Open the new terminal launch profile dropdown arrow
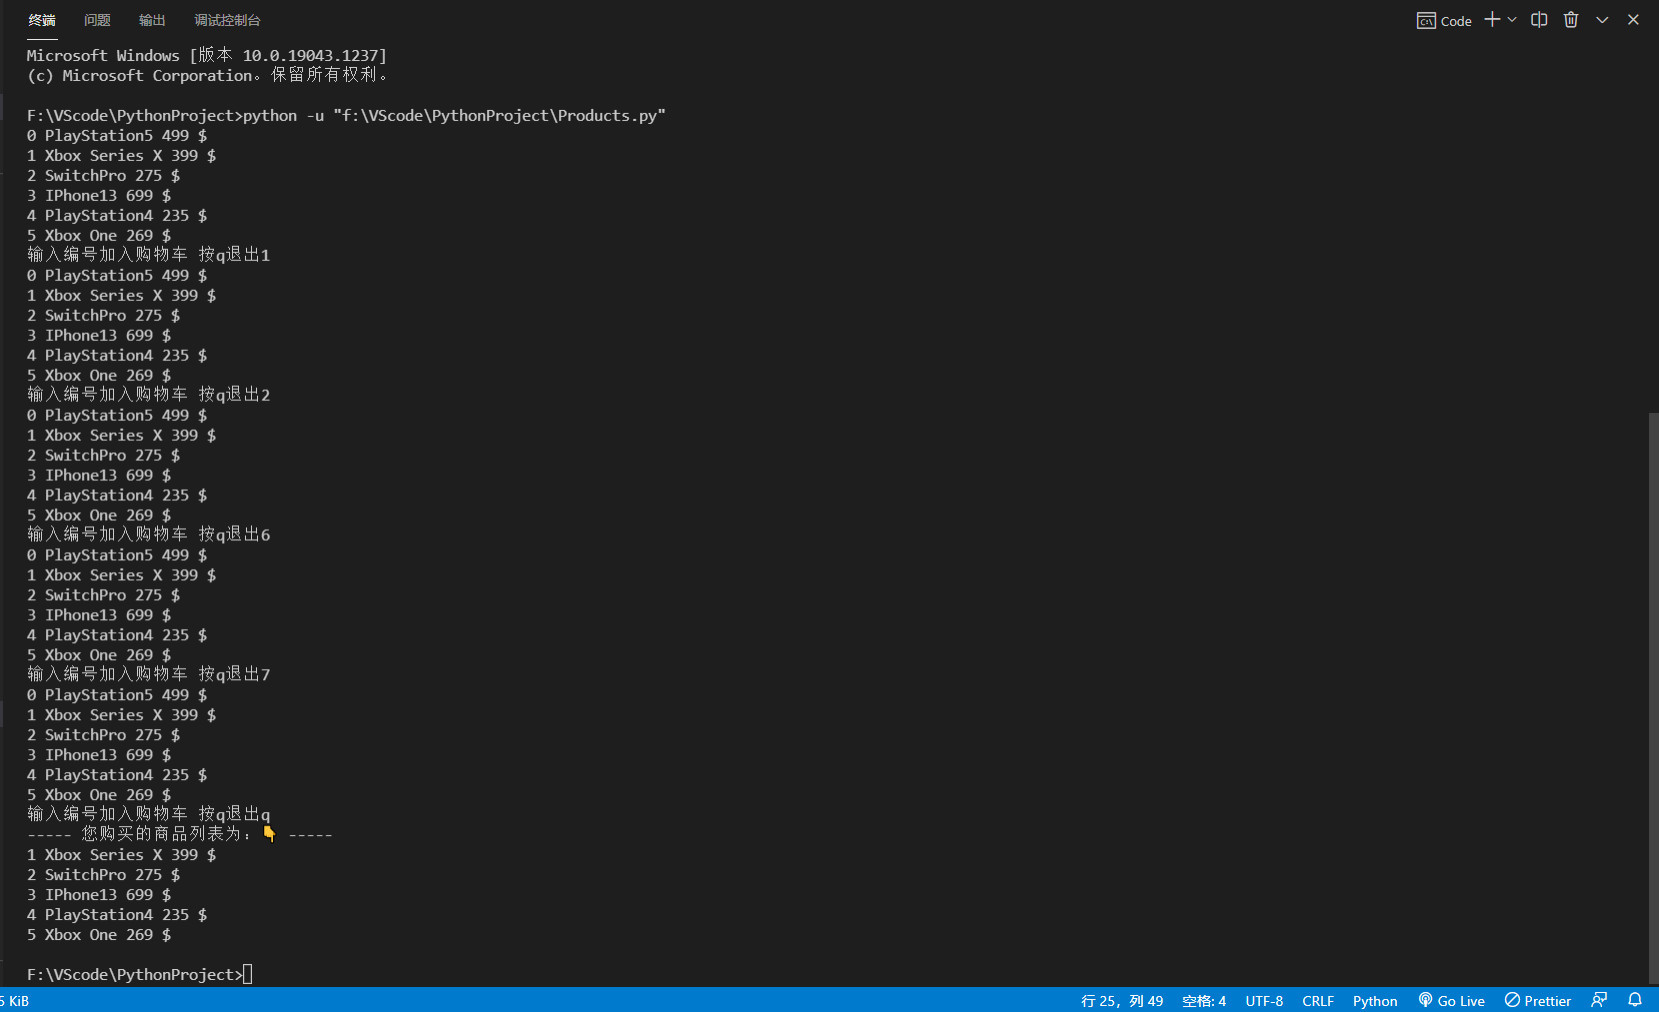Image resolution: width=1659 pixels, height=1012 pixels. click(1512, 20)
